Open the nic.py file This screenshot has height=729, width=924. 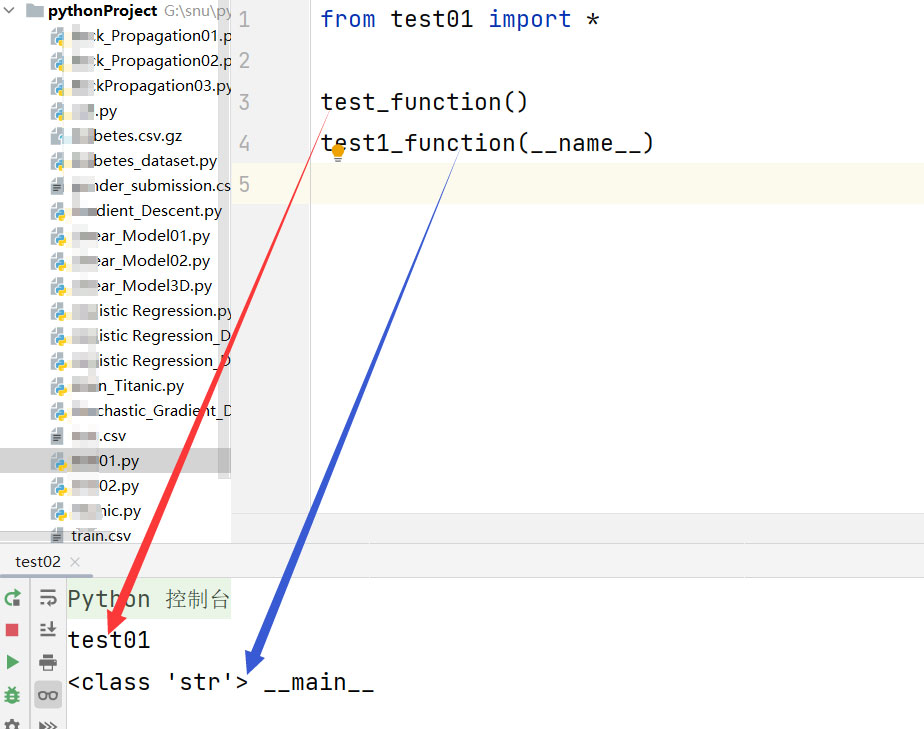click(97, 511)
